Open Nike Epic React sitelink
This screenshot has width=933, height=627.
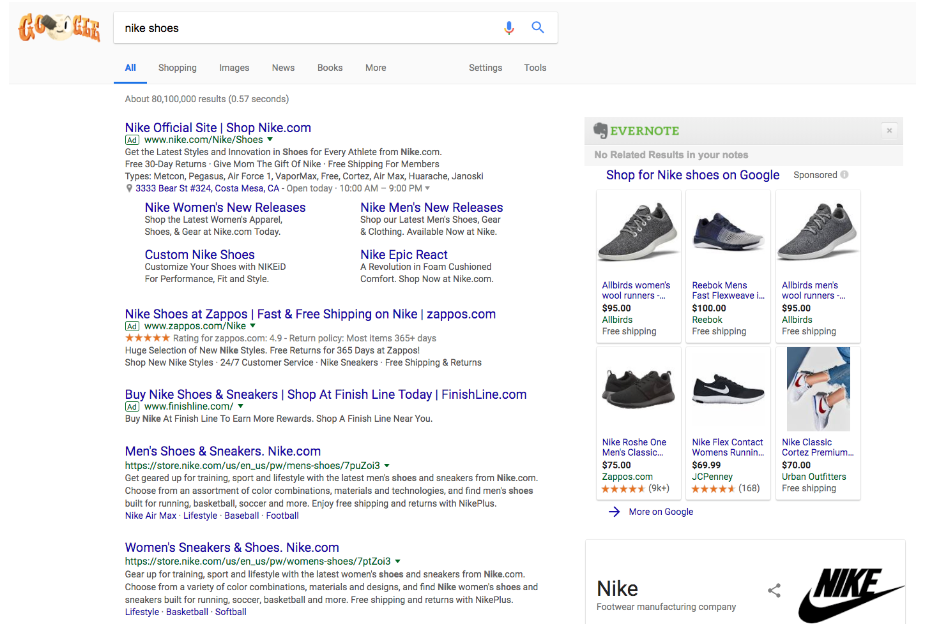[x=403, y=255]
